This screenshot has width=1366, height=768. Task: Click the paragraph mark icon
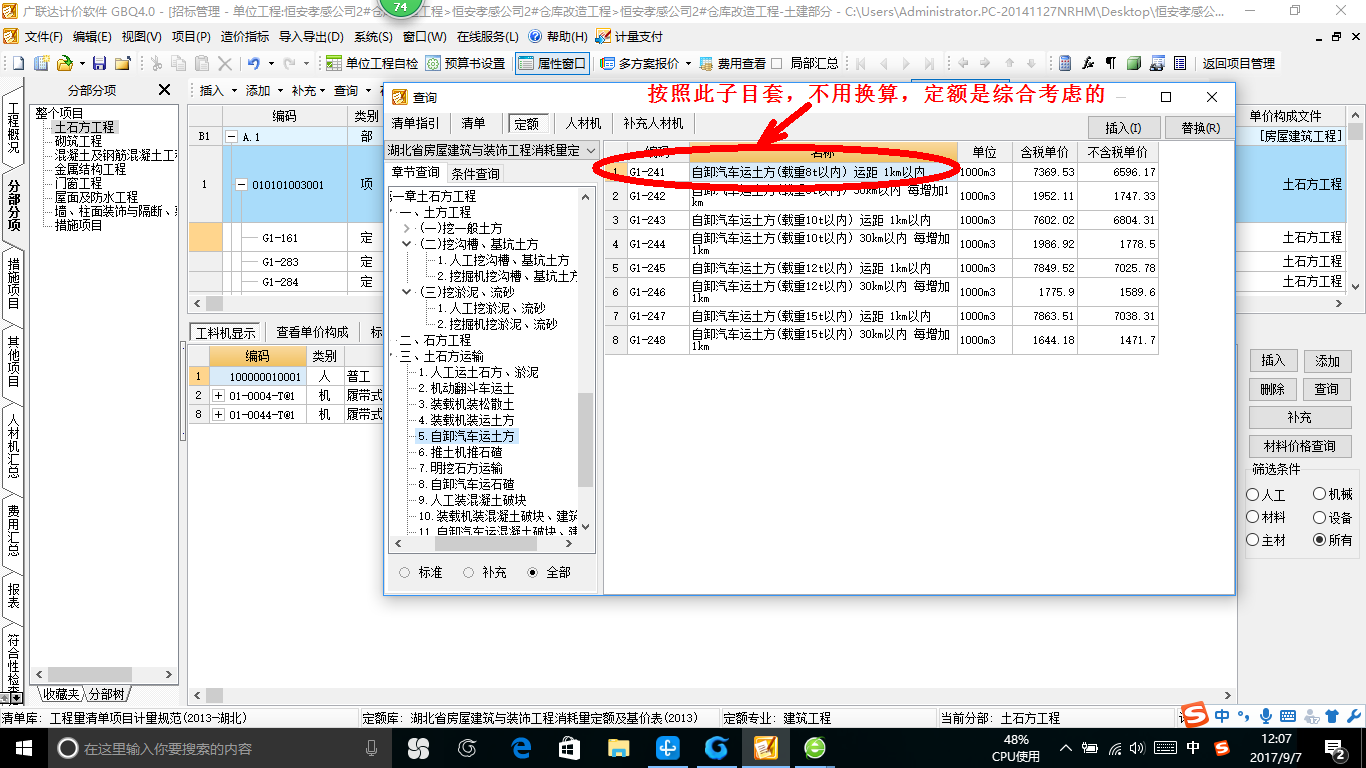coord(1111,63)
